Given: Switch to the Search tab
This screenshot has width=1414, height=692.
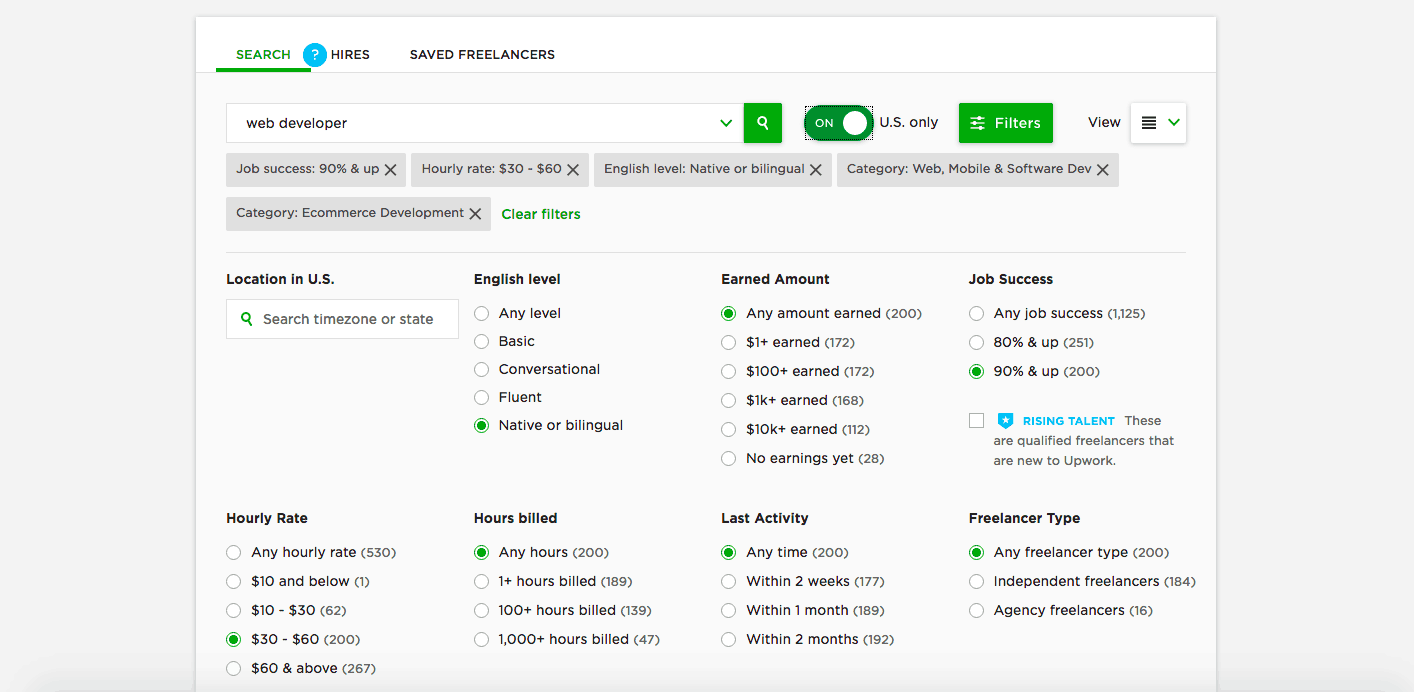Looking at the screenshot, I should [x=263, y=55].
